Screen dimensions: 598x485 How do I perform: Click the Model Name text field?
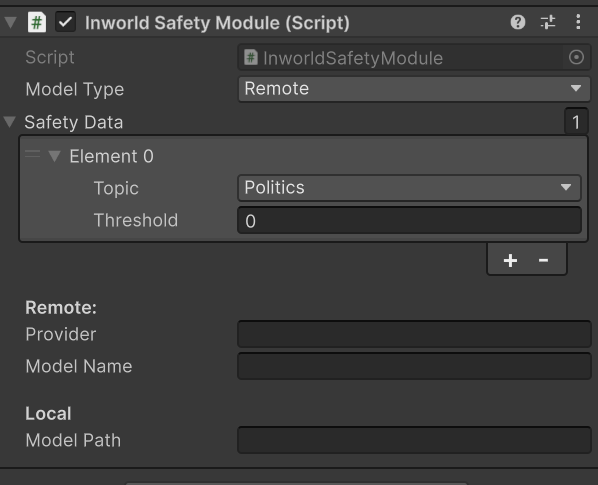(414, 366)
